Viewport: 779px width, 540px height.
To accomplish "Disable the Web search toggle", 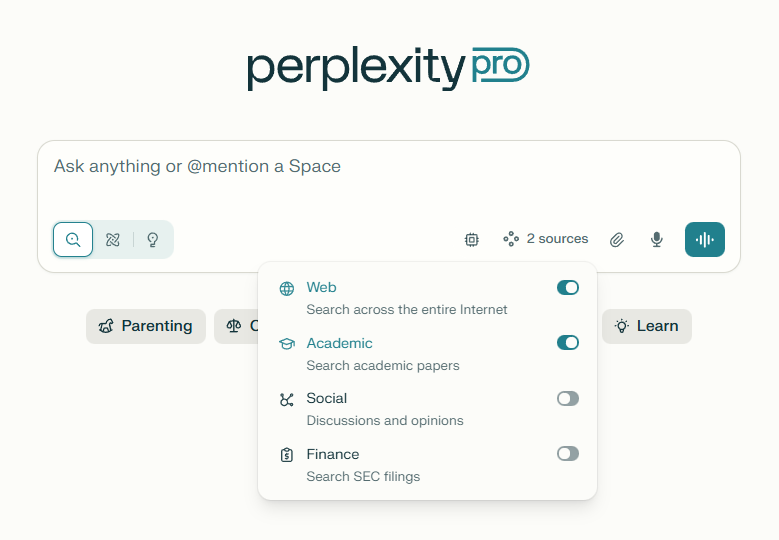I will click(568, 288).
